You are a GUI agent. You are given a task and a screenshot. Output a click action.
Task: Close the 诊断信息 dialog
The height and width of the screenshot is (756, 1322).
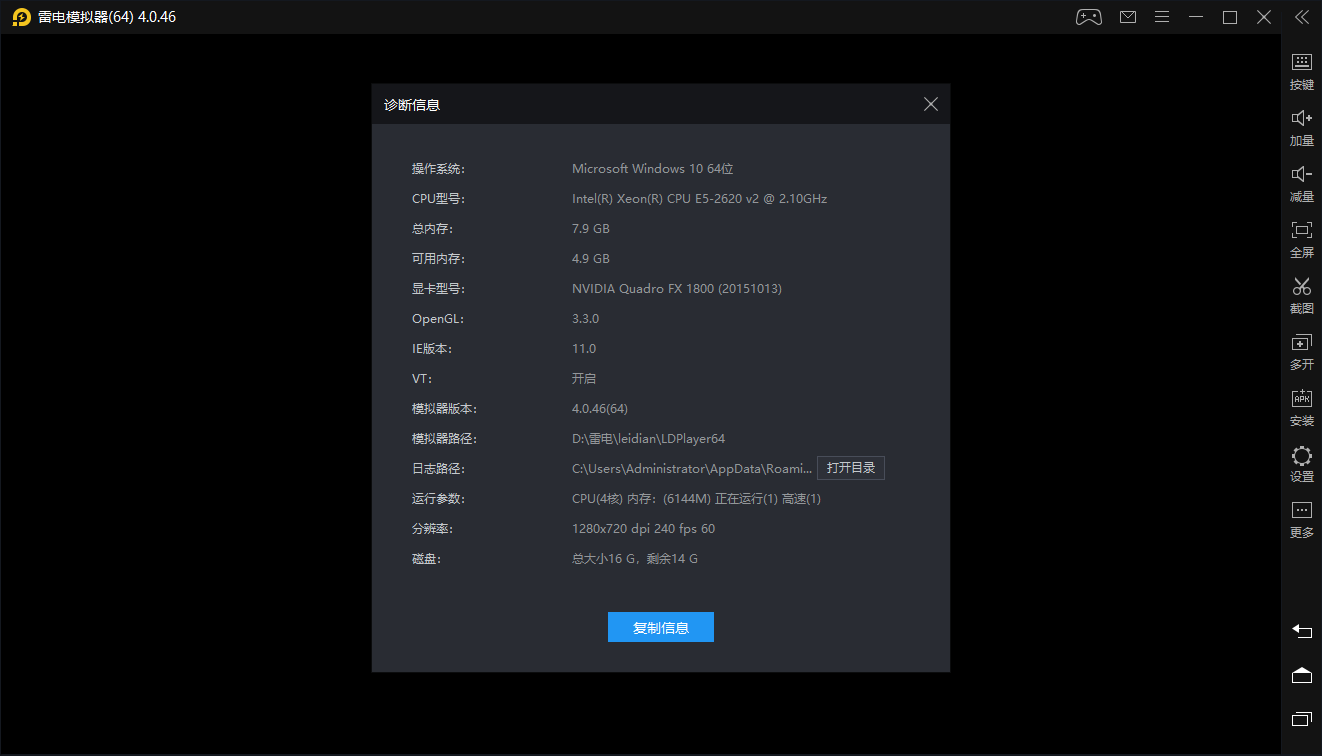pyautogui.click(x=930, y=104)
